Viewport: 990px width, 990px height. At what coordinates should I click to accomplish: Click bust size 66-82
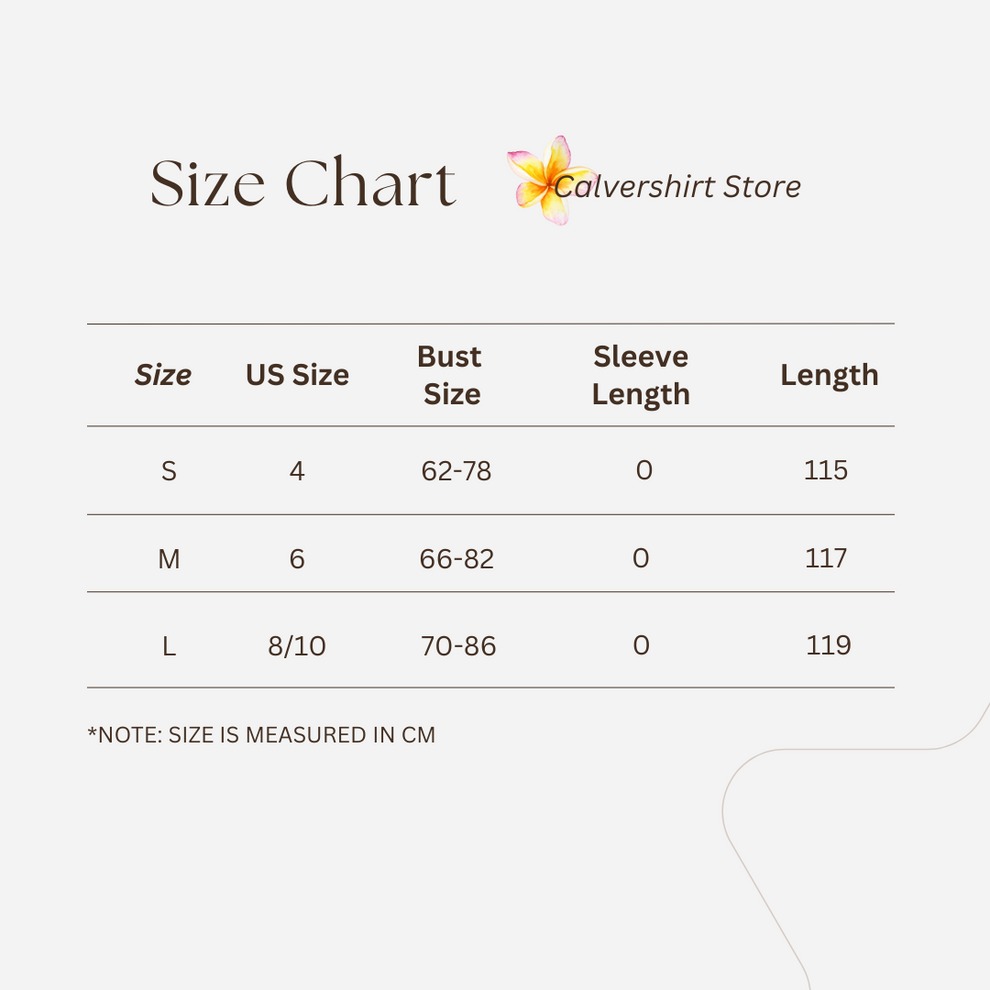point(456,559)
